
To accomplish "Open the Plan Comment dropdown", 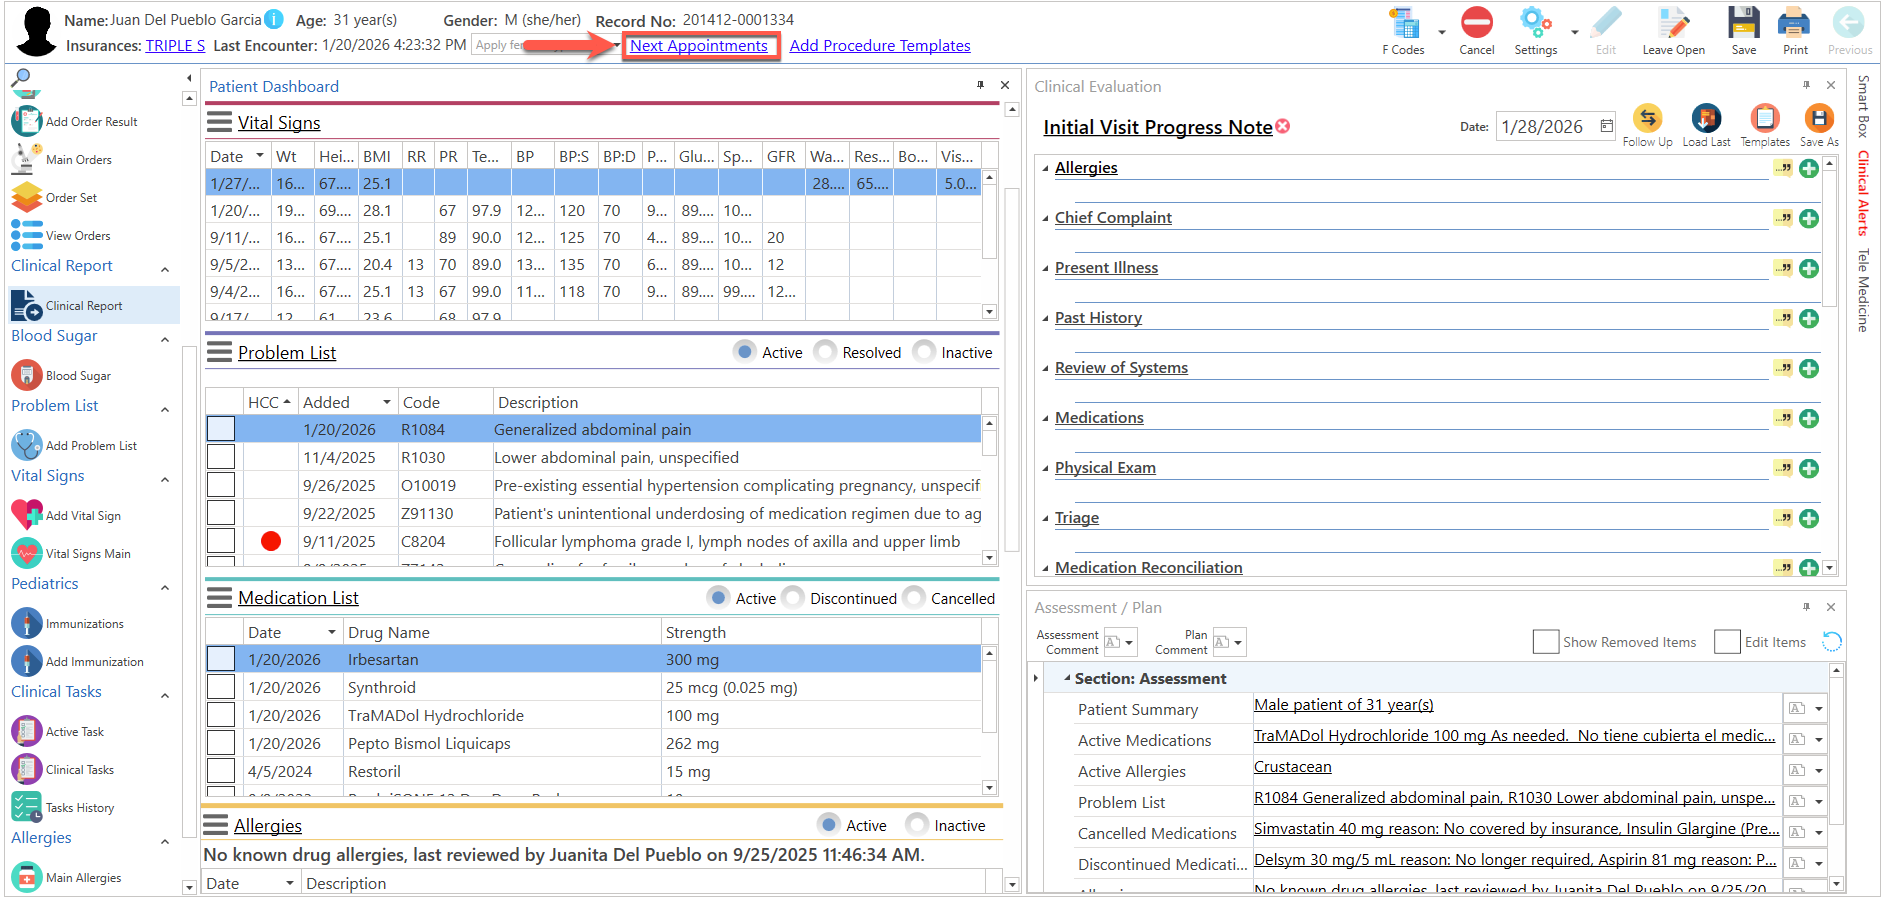I will (x=1238, y=642).
